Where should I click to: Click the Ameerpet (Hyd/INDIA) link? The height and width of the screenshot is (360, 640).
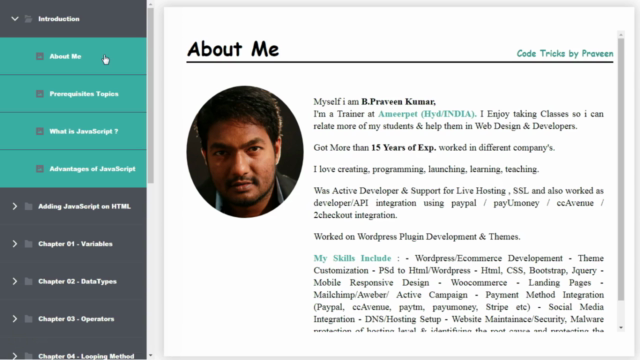click(x=427, y=114)
